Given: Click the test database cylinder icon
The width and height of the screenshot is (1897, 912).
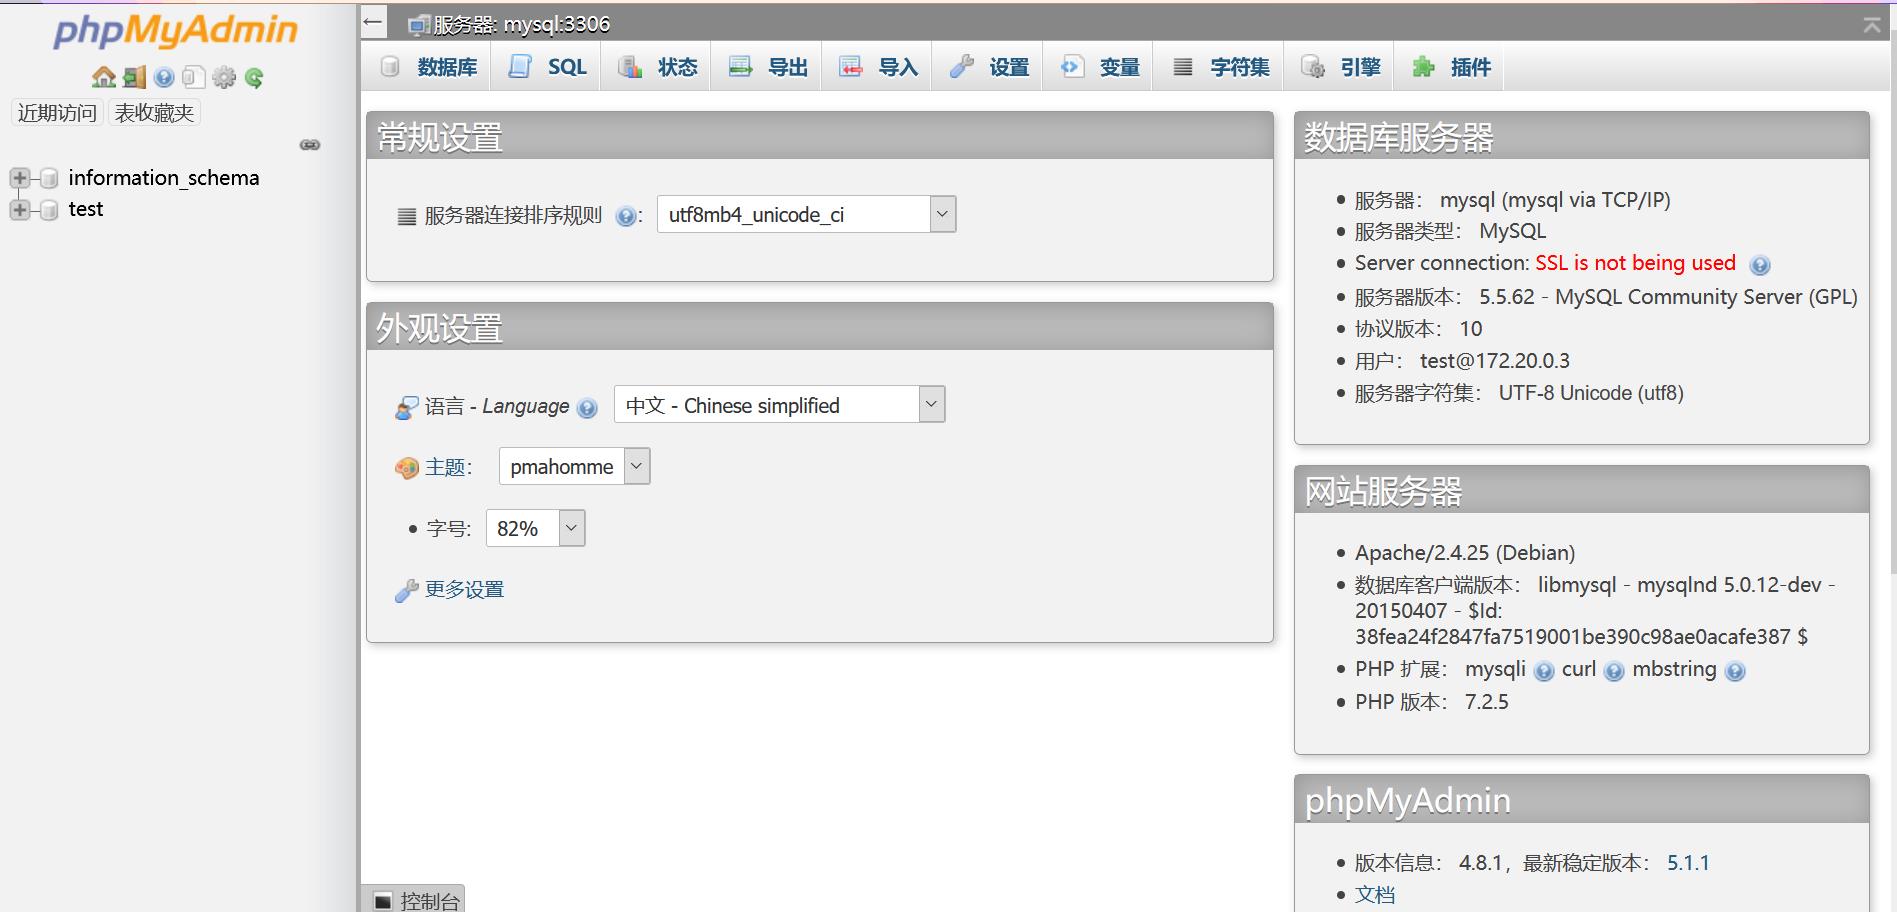Looking at the screenshot, I should (48, 210).
